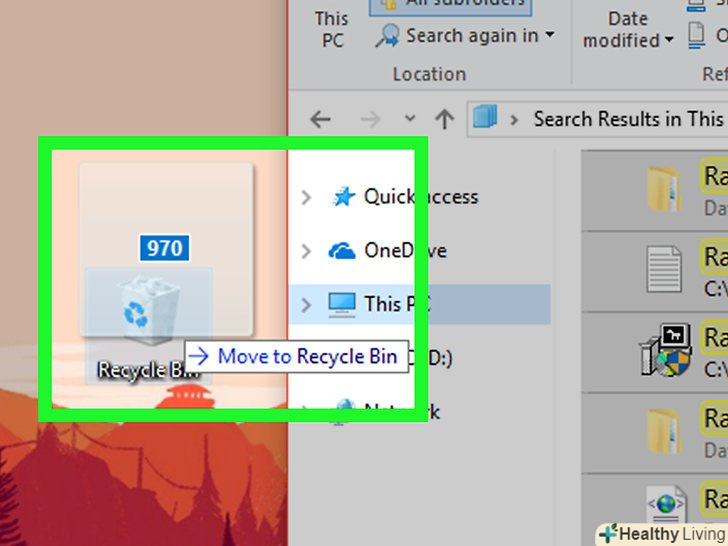Click the back arrow in File Explorer

coord(320,119)
